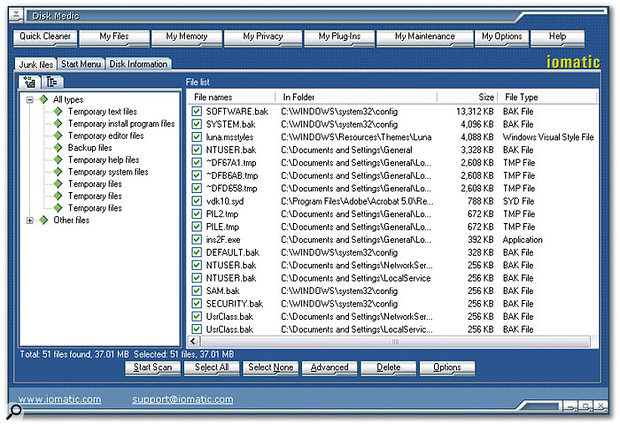The height and width of the screenshot is (426, 620).
Task: Click the list view icon tab
Action: [52, 82]
